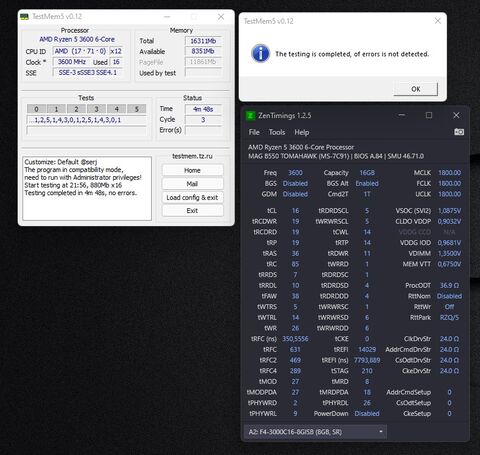The width and height of the screenshot is (480, 455).
Task: Click the ProcODT value 36.9 Ω
Action: coord(449,285)
